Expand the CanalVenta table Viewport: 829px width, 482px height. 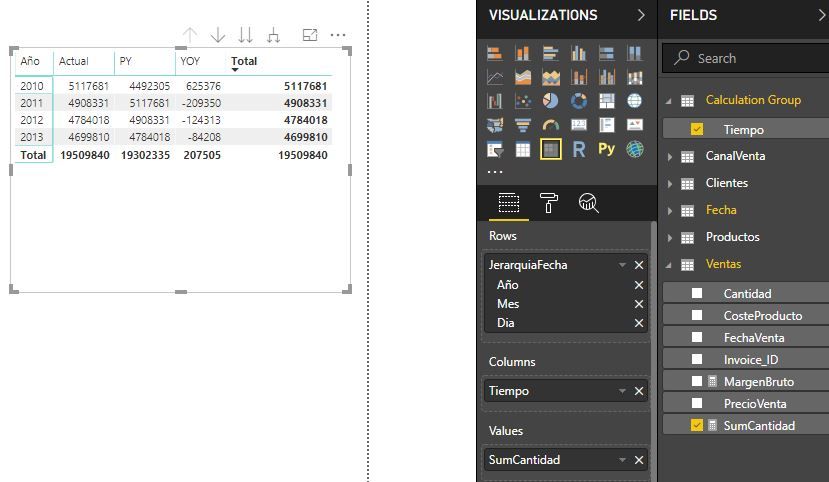pyautogui.click(x=669, y=156)
